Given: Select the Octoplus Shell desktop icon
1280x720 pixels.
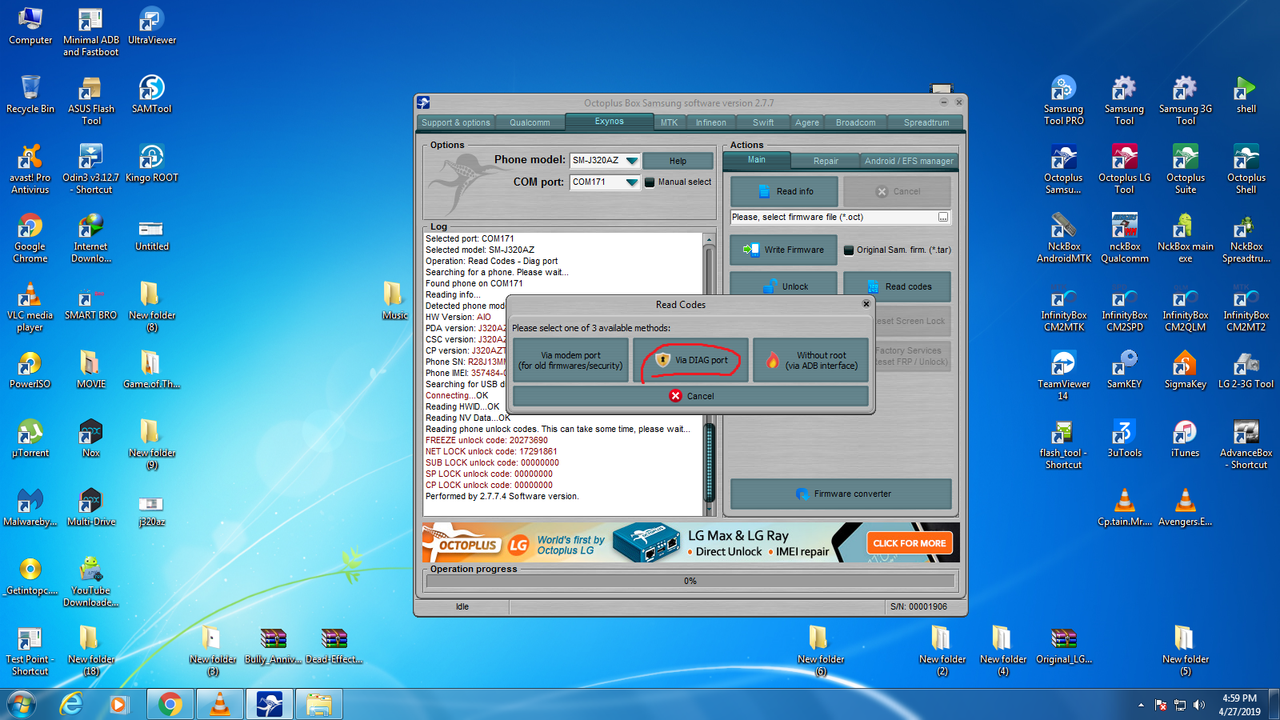Looking at the screenshot, I should tap(1246, 168).
